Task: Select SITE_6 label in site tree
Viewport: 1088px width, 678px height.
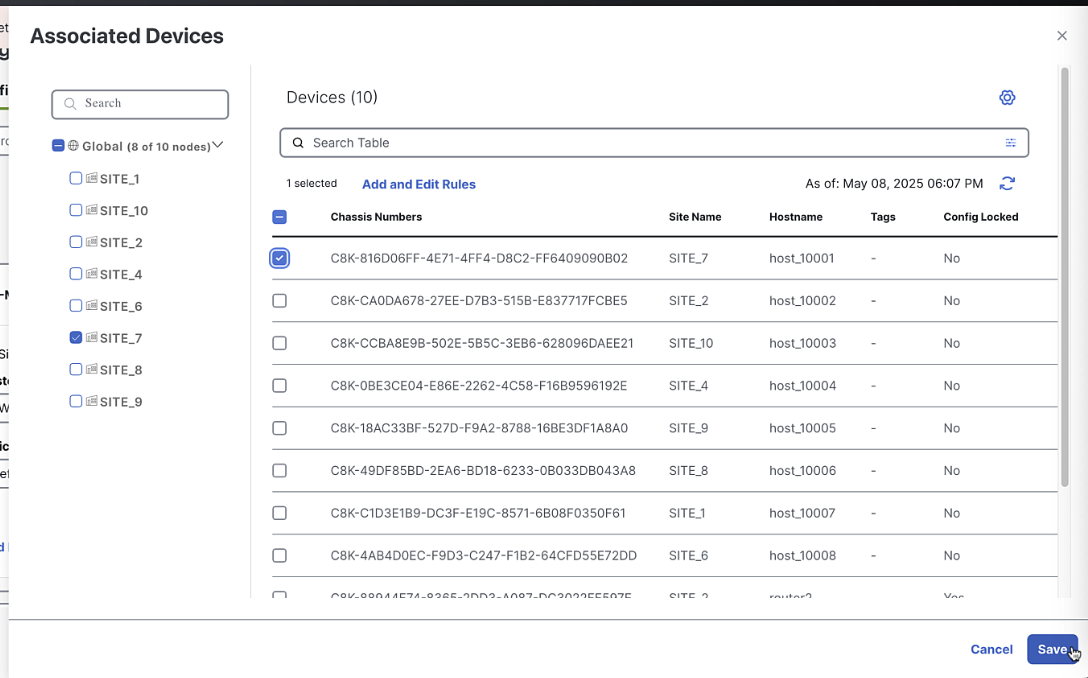Action: (121, 307)
